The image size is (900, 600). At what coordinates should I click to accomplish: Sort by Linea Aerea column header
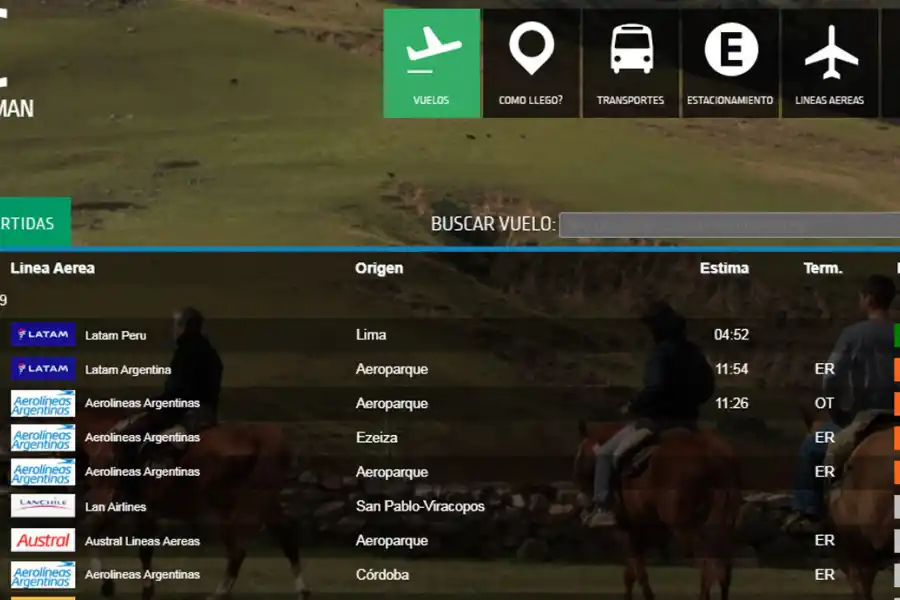pyautogui.click(x=52, y=268)
